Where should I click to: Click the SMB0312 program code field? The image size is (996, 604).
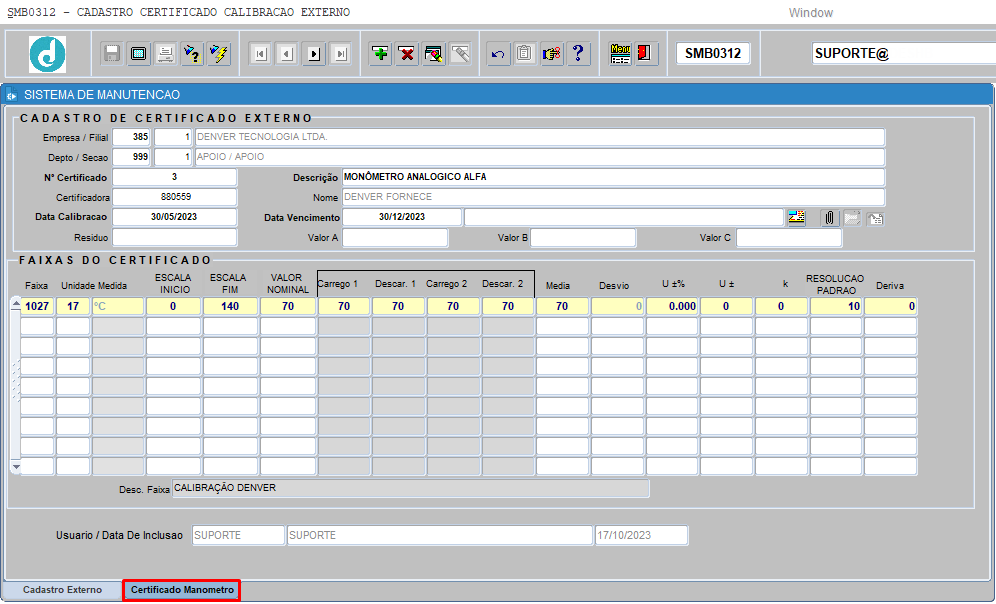pos(713,53)
